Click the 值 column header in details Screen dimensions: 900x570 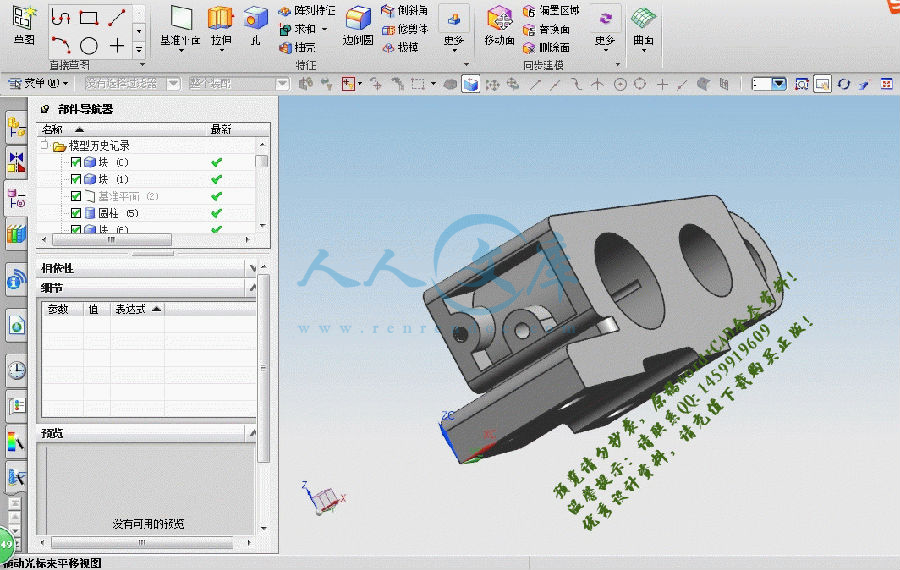pyautogui.click(x=96, y=309)
